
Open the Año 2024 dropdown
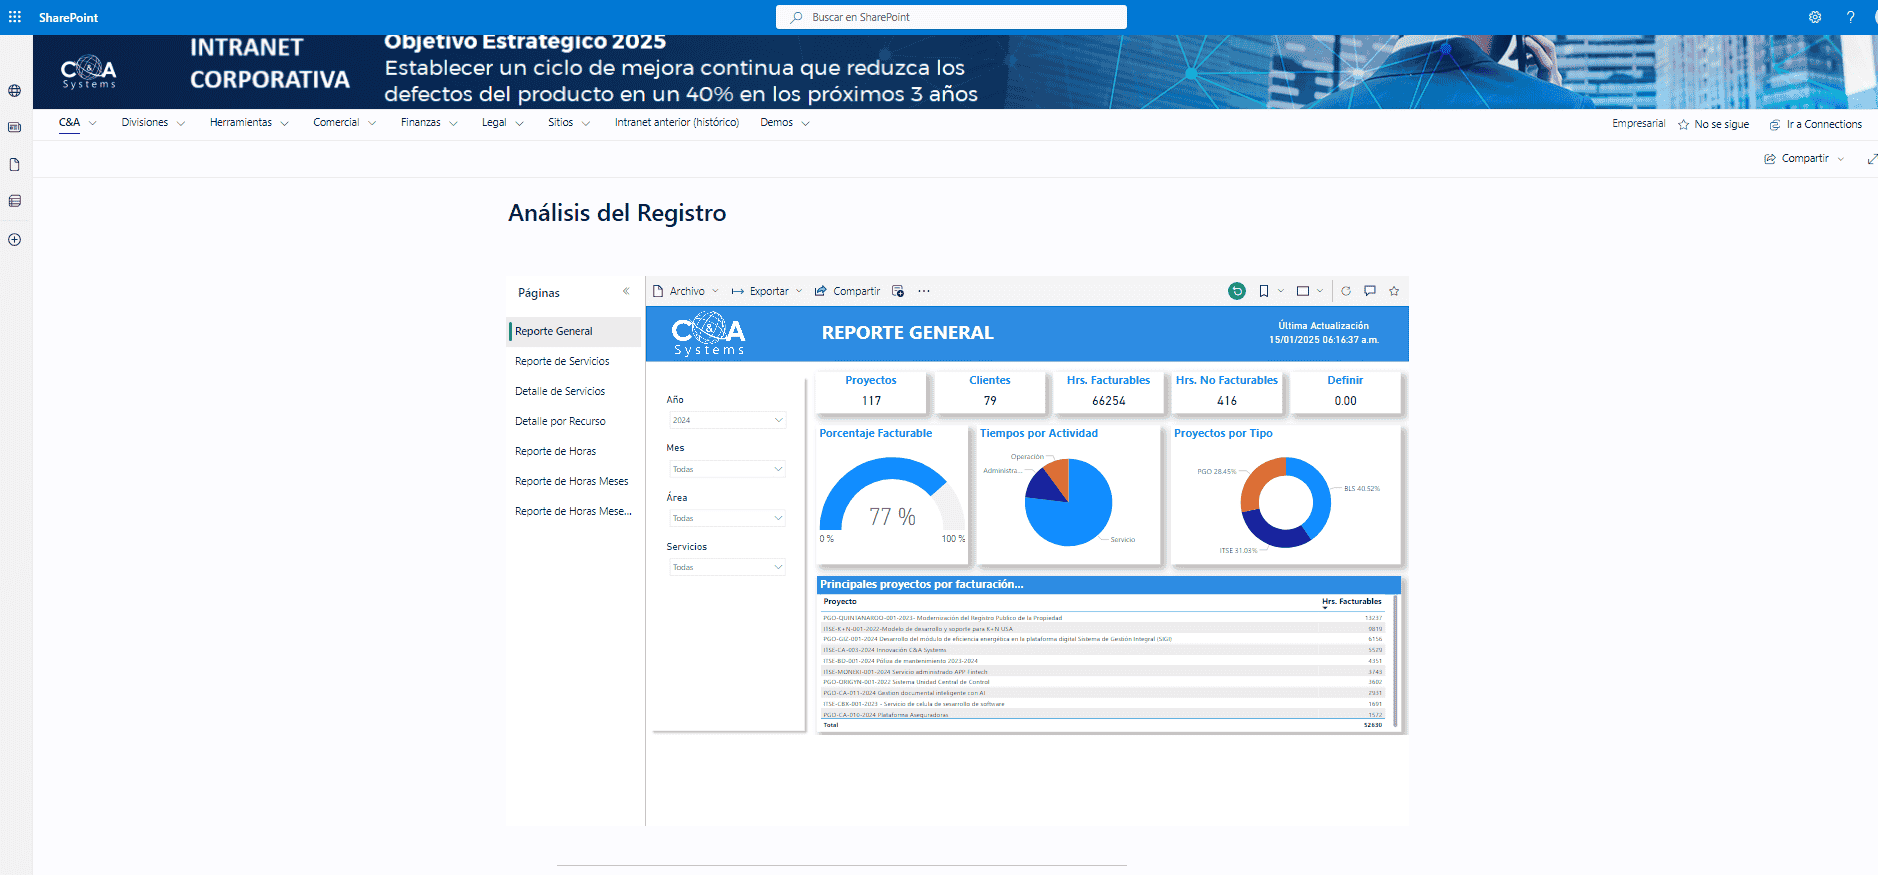(x=727, y=420)
